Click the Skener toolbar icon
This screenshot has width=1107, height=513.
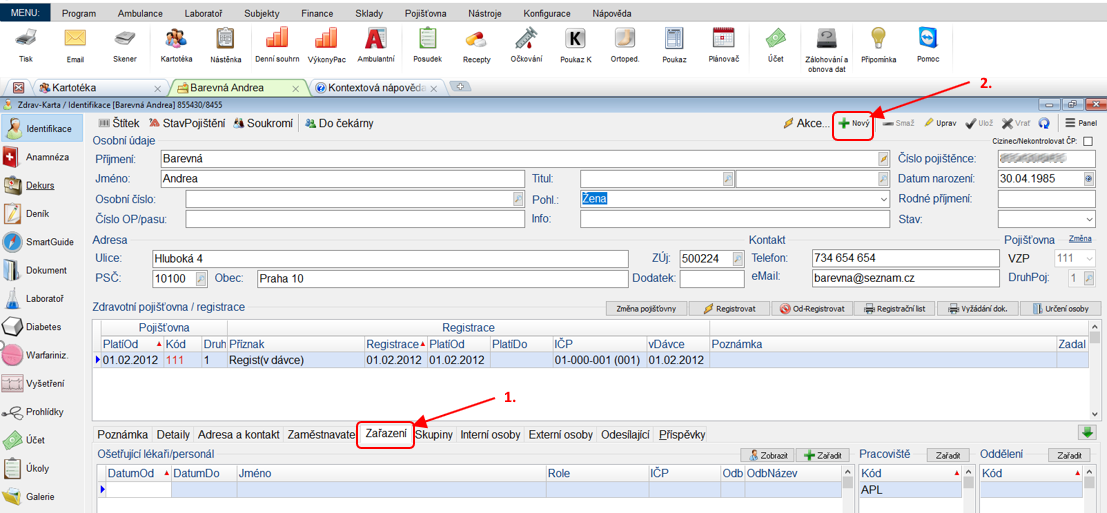coord(125,44)
